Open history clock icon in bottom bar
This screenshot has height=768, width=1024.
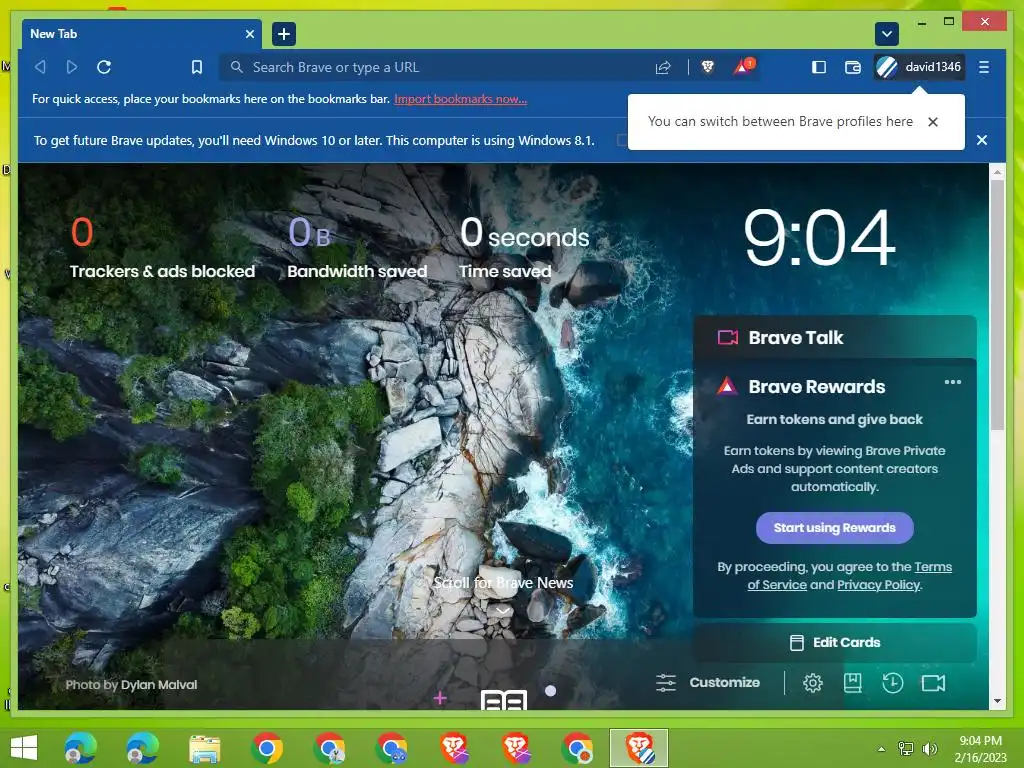click(x=893, y=683)
